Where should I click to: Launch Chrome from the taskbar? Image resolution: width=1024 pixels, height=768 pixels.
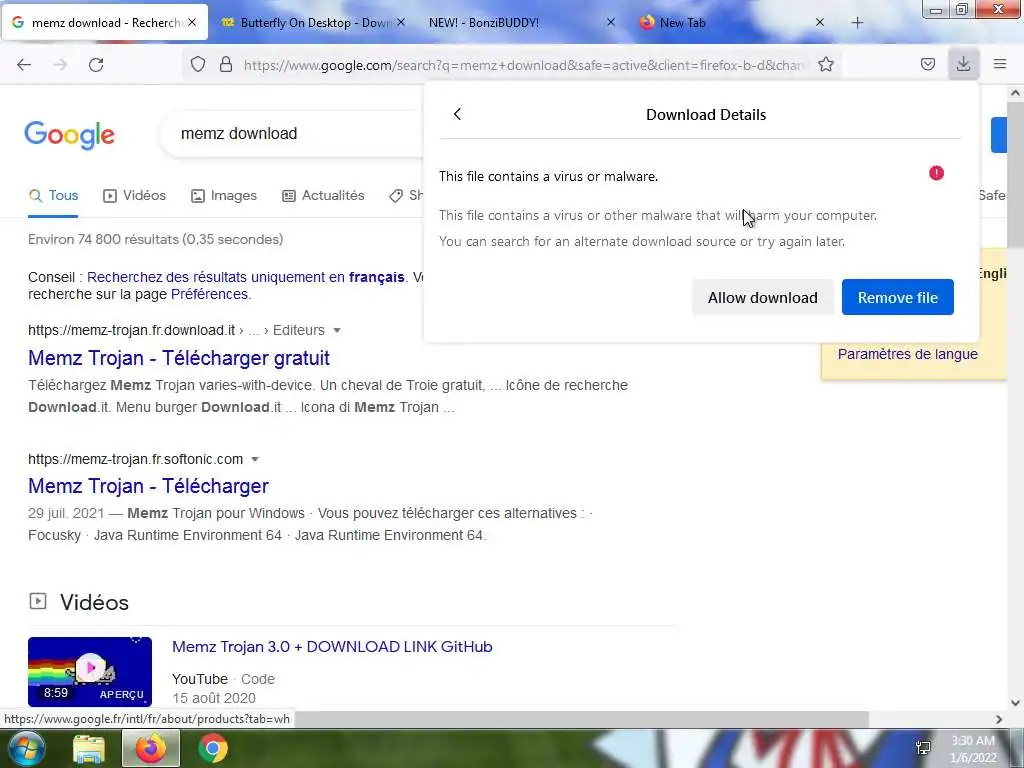213,748
